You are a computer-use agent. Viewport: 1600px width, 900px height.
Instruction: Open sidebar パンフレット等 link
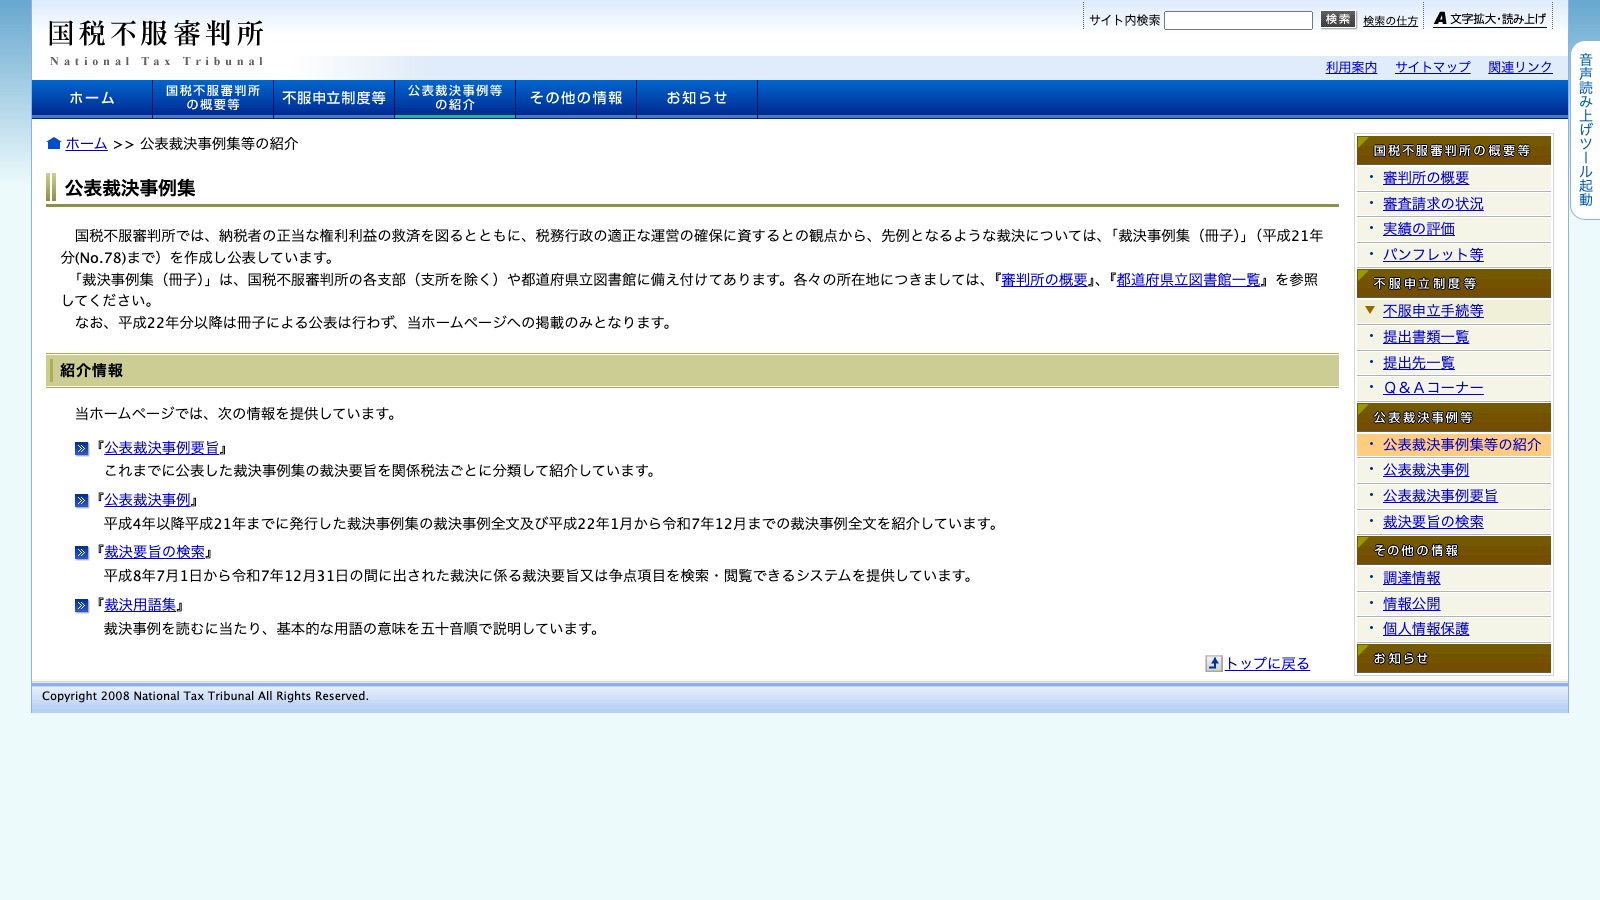coord(1433,255)
